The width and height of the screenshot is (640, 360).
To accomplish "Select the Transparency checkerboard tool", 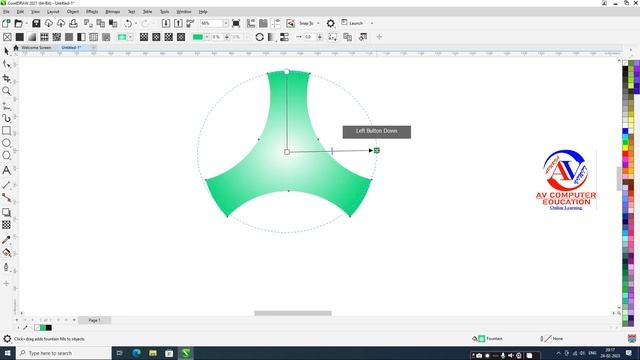I will click(x=6, y=224).
